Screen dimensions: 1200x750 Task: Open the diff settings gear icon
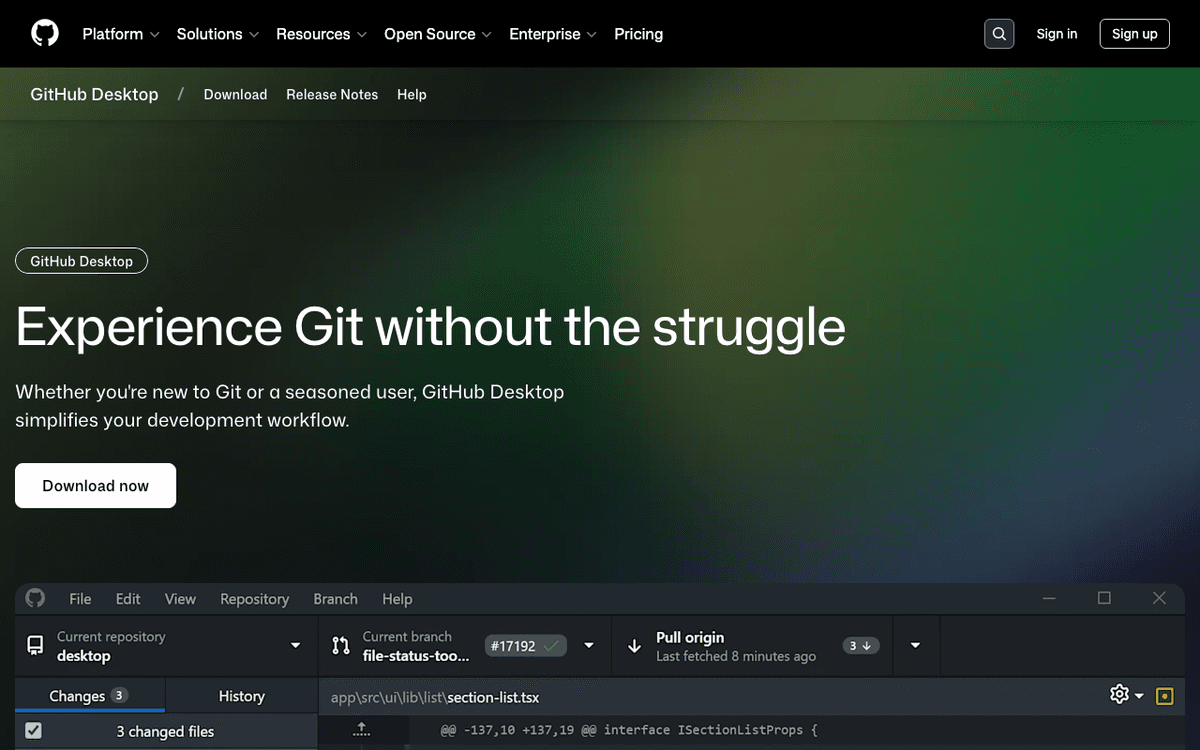pyautogui.click(x=1120, y=695)
